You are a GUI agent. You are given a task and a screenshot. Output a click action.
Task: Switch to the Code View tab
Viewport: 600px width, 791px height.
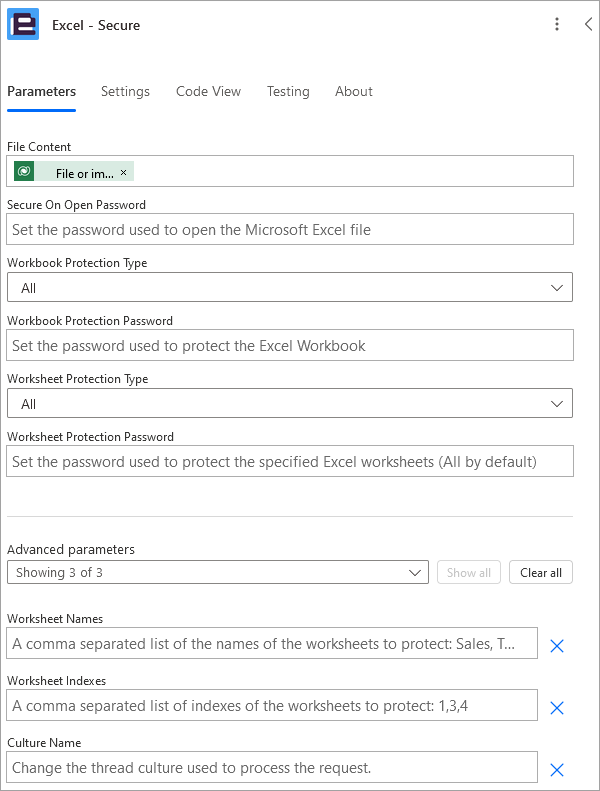208,91
